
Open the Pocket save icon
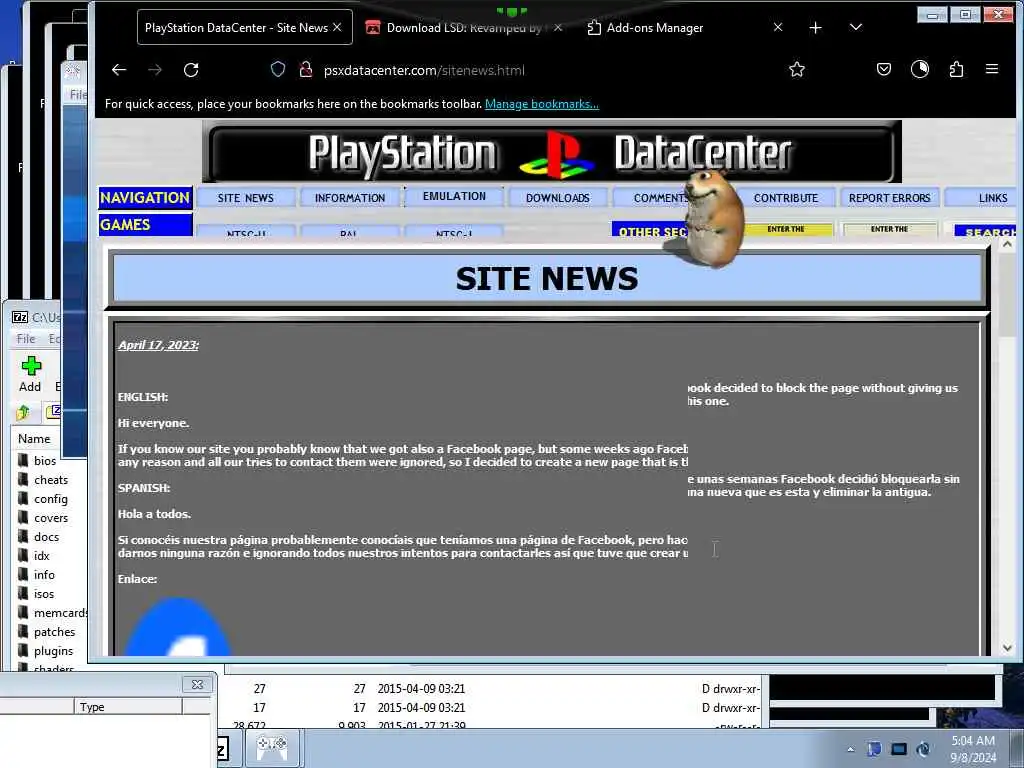tap(884, 69)
